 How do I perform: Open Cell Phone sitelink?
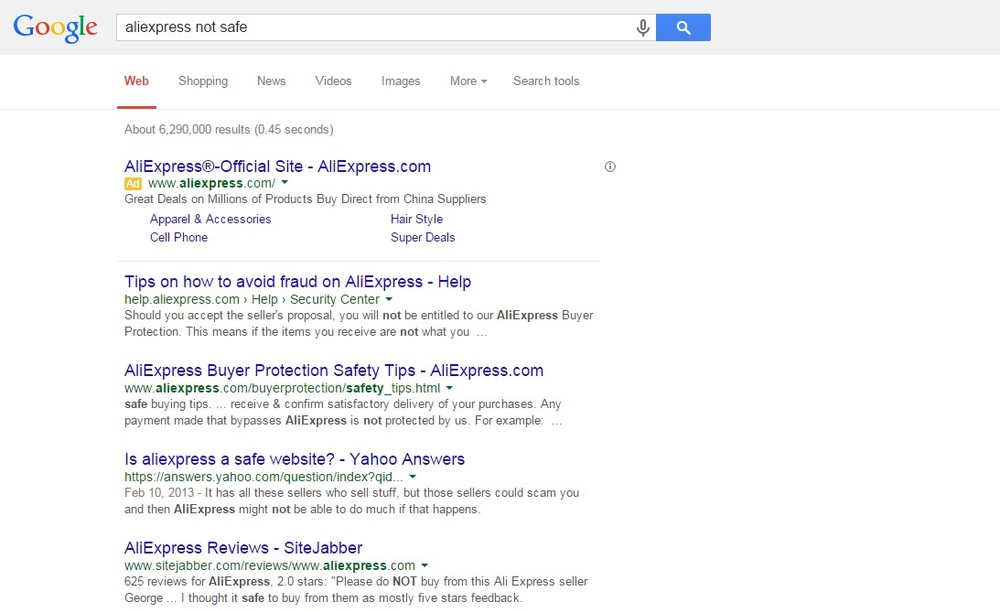[x=179, y=237]
